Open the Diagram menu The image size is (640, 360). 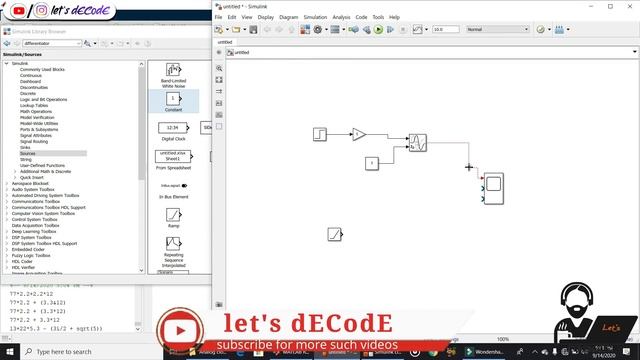tap(289, 17)
